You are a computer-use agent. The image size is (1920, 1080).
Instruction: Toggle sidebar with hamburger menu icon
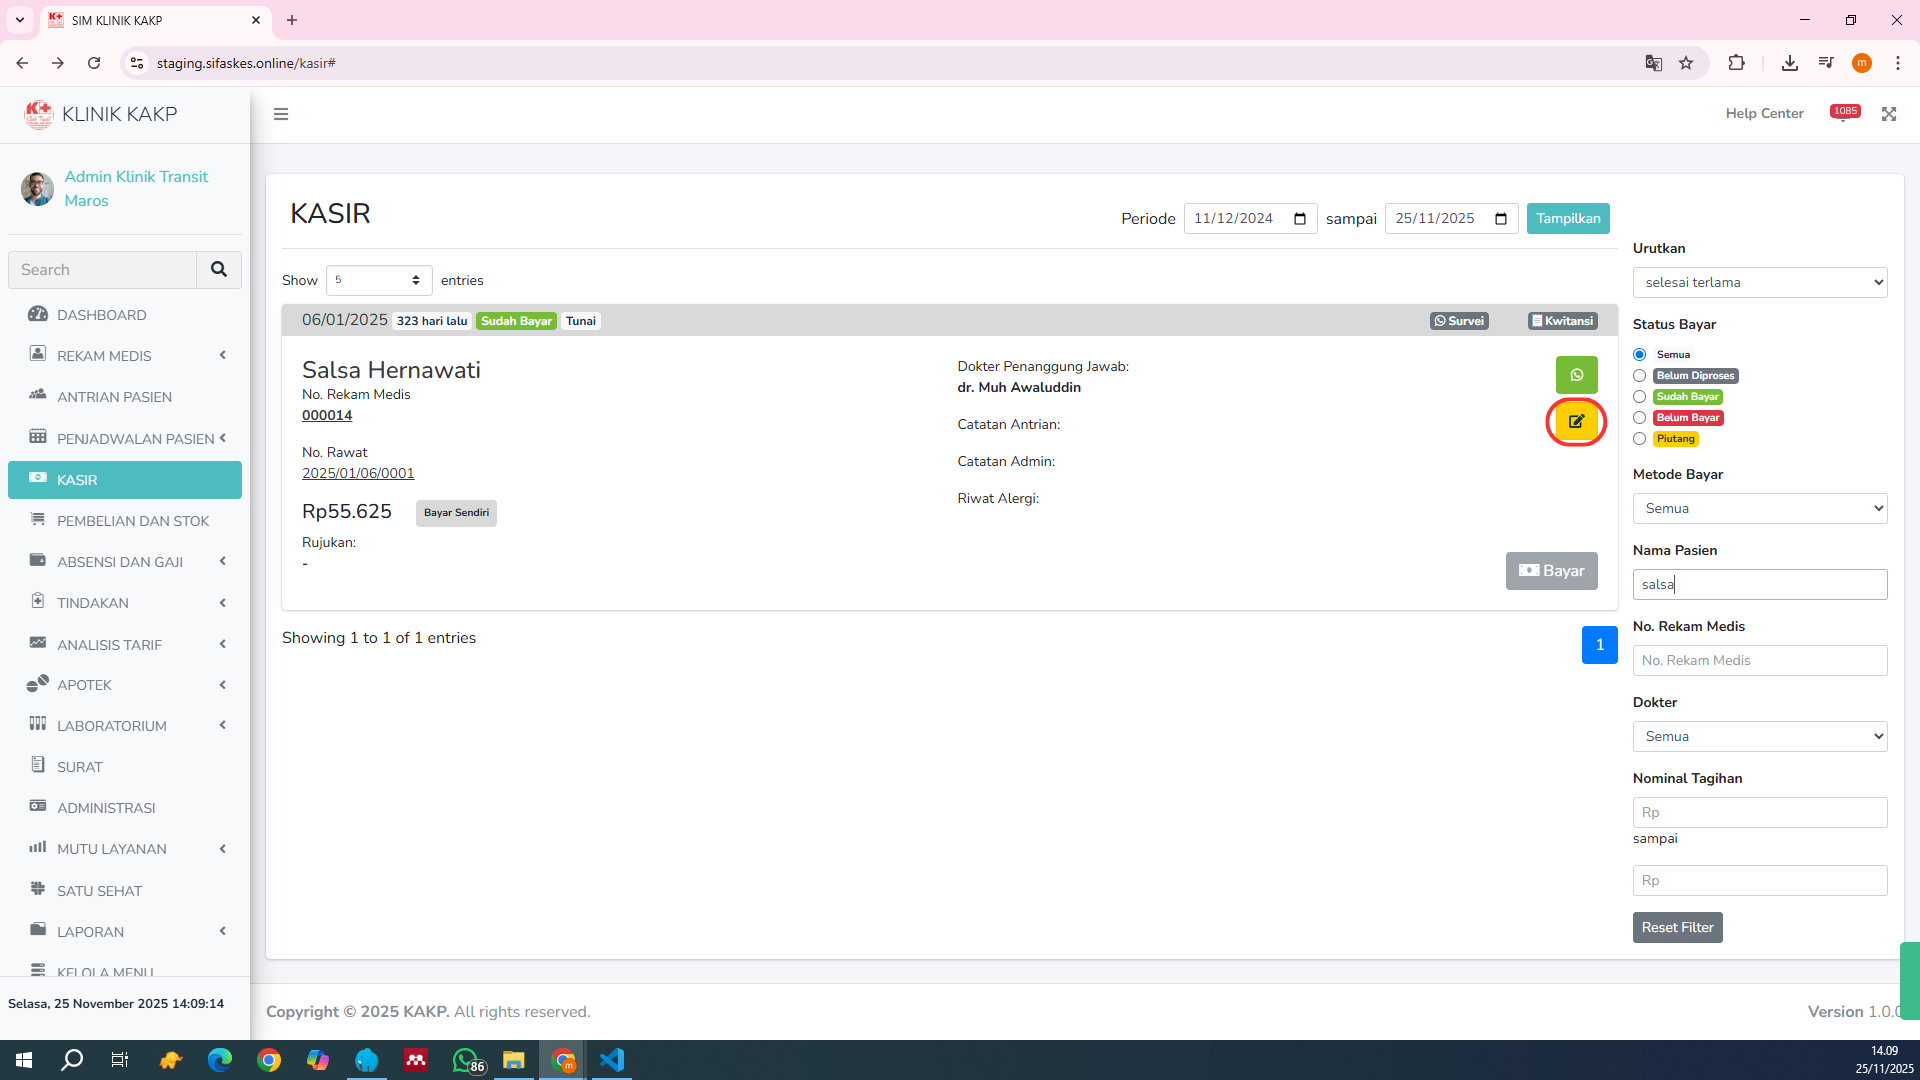[281, 114]
